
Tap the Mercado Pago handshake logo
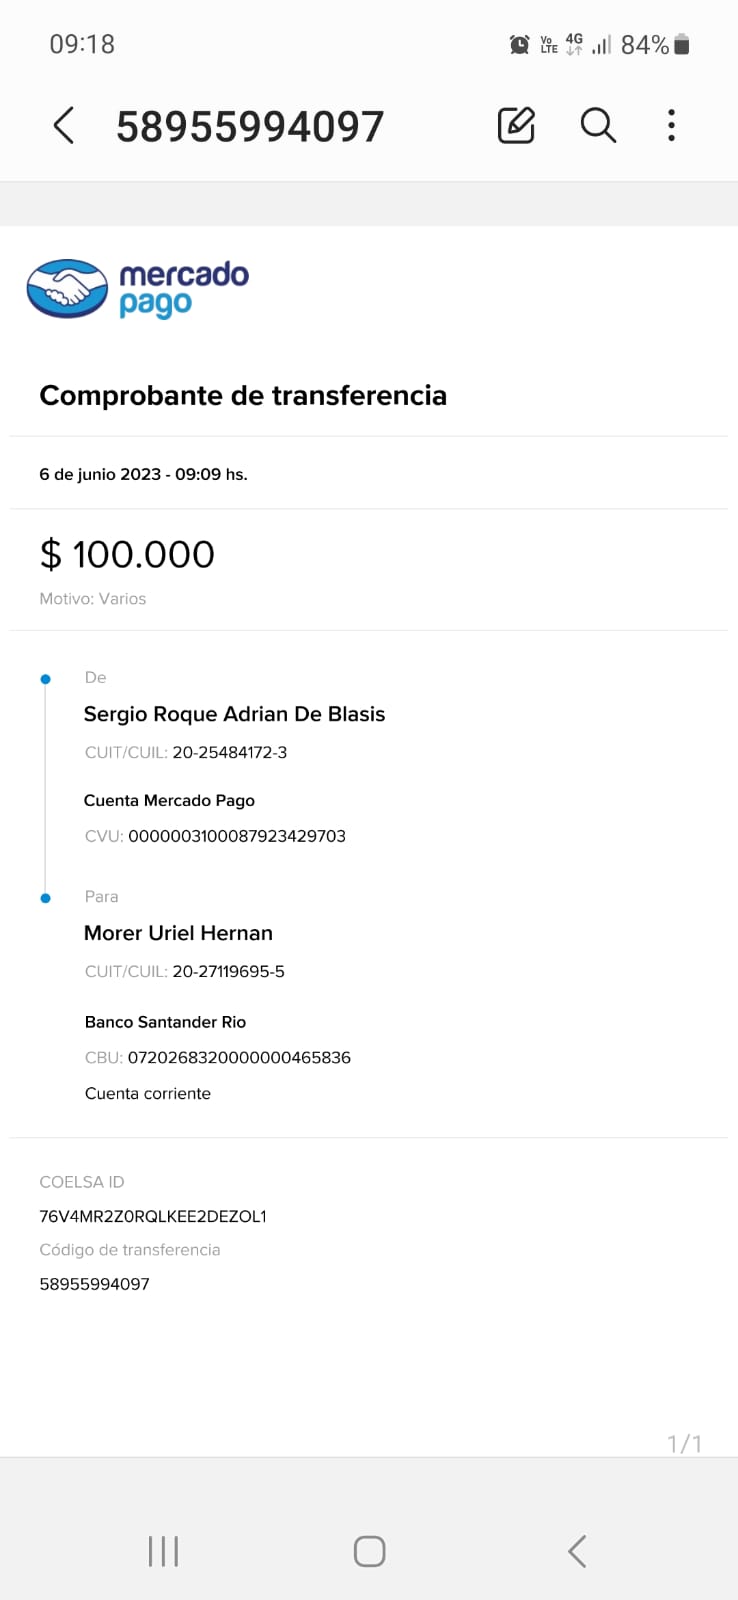click(67, 289)
